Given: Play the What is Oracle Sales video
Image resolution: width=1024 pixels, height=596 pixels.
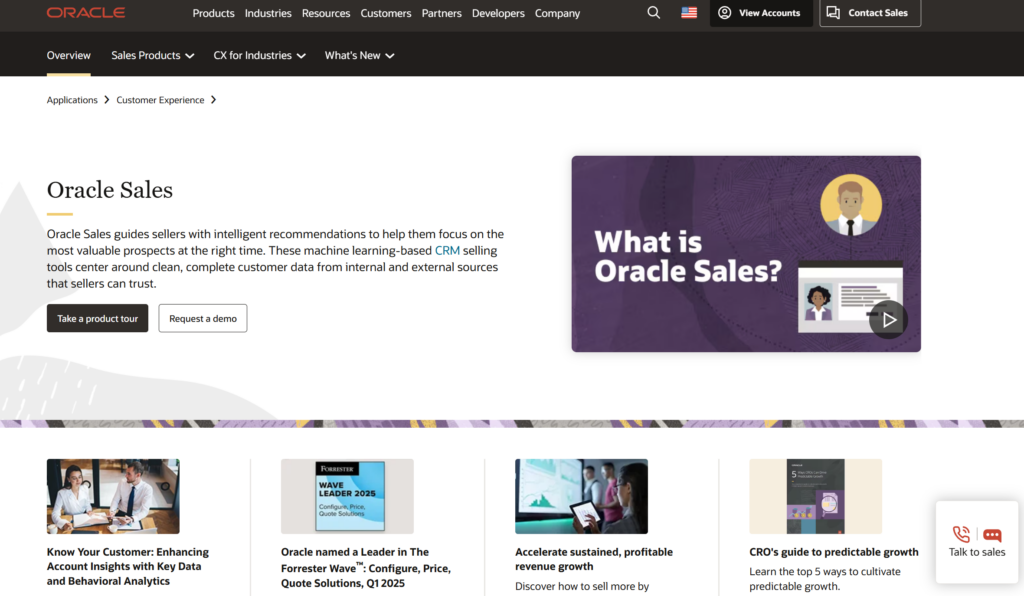Looking at the screenshot, I should click(x=887, y=320).
